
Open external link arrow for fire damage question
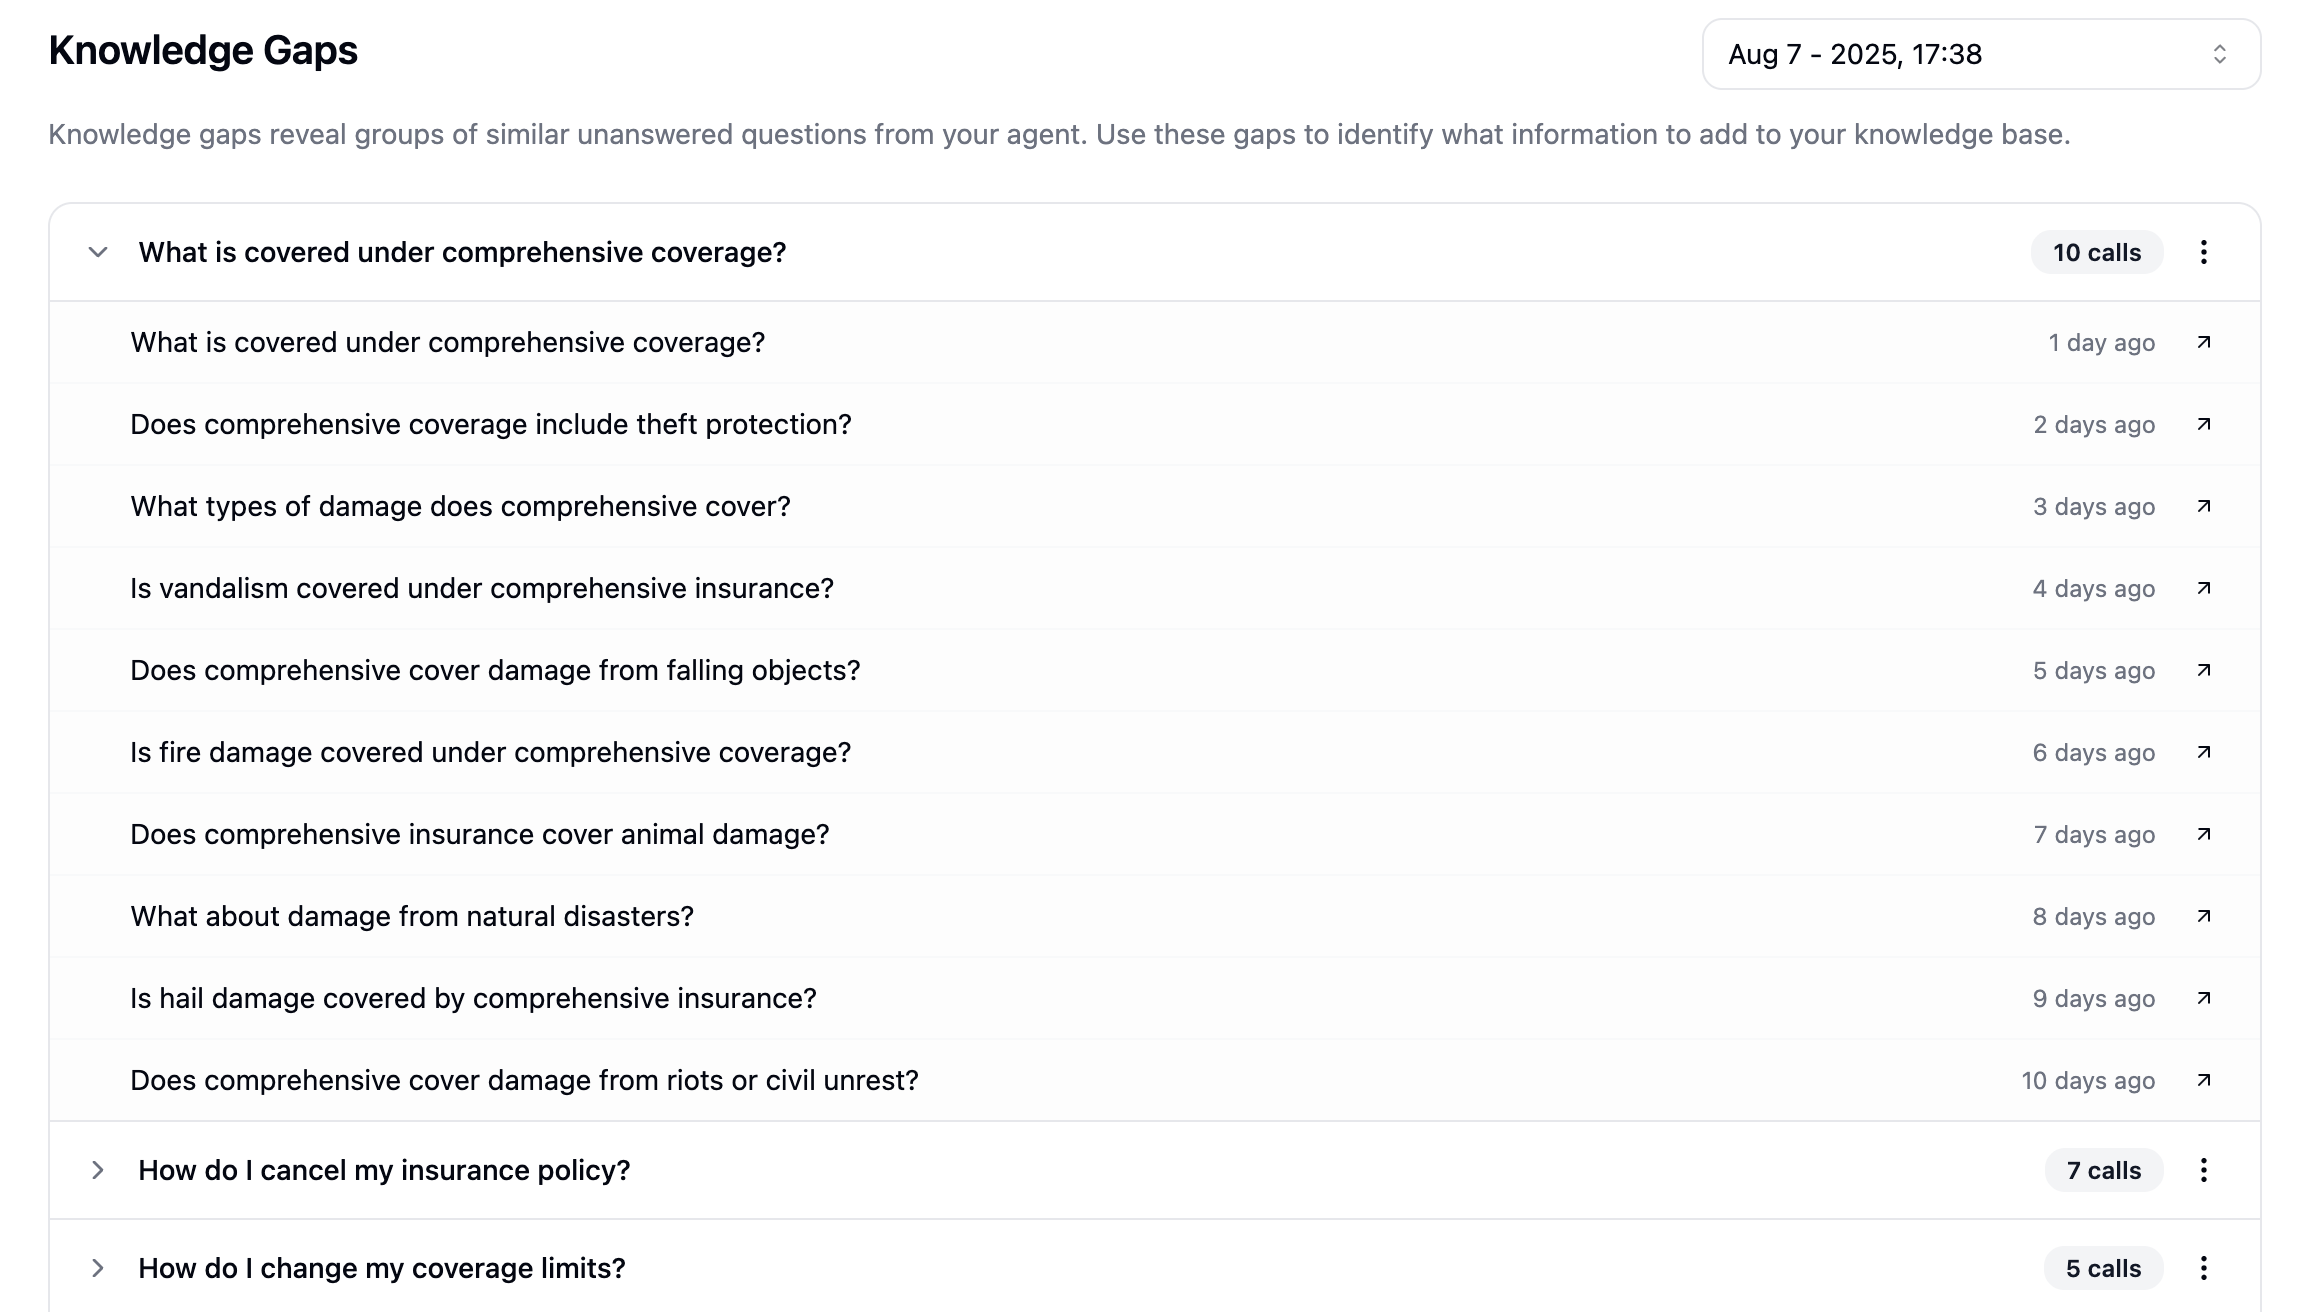pos(2204,753)
